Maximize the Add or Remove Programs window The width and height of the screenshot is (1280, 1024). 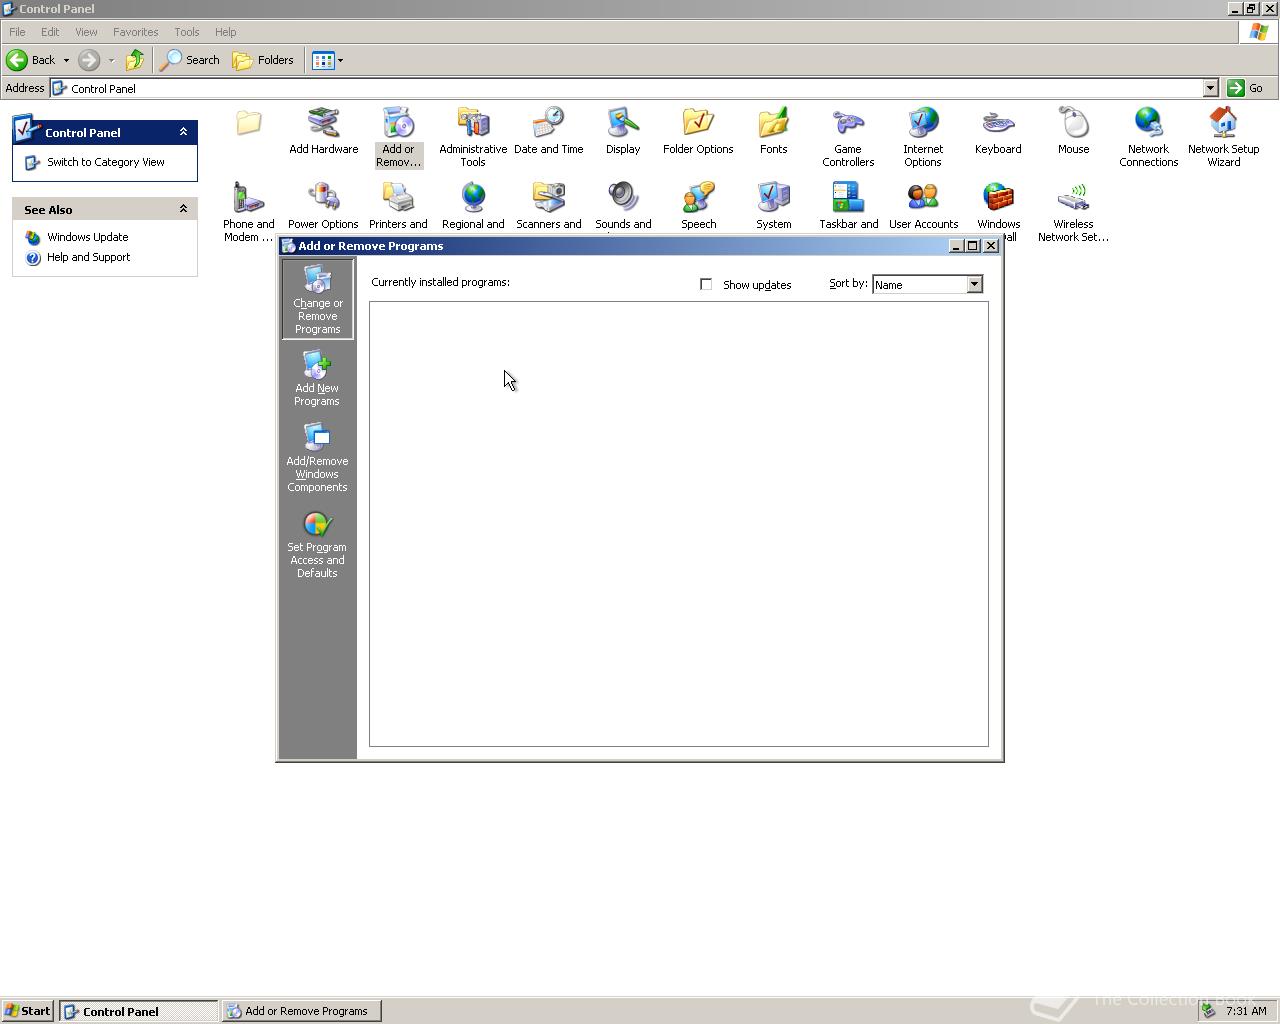972,246
